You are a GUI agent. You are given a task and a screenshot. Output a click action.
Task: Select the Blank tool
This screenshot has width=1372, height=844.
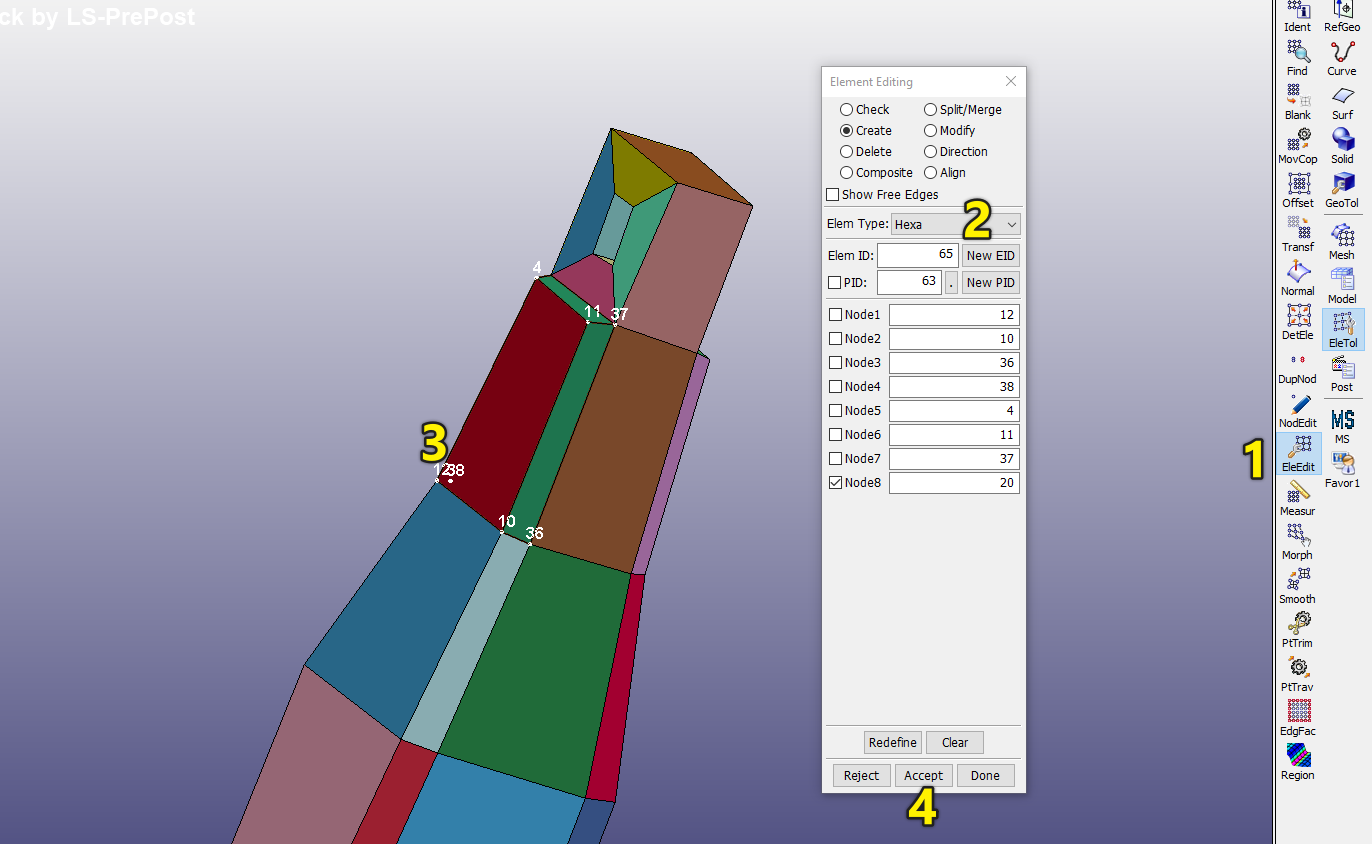tap(1298, 102)
